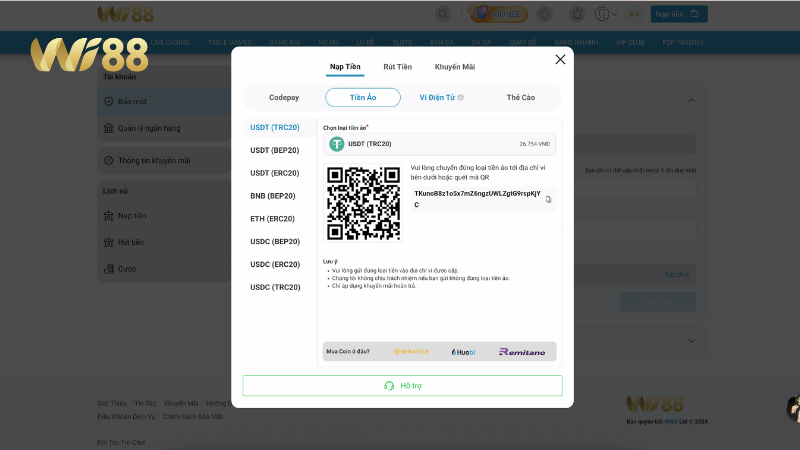The width and height of the screenshot is (800, 450).
Task: Choose the Ví Điện Tử payment method
Action: click(441, 97)
